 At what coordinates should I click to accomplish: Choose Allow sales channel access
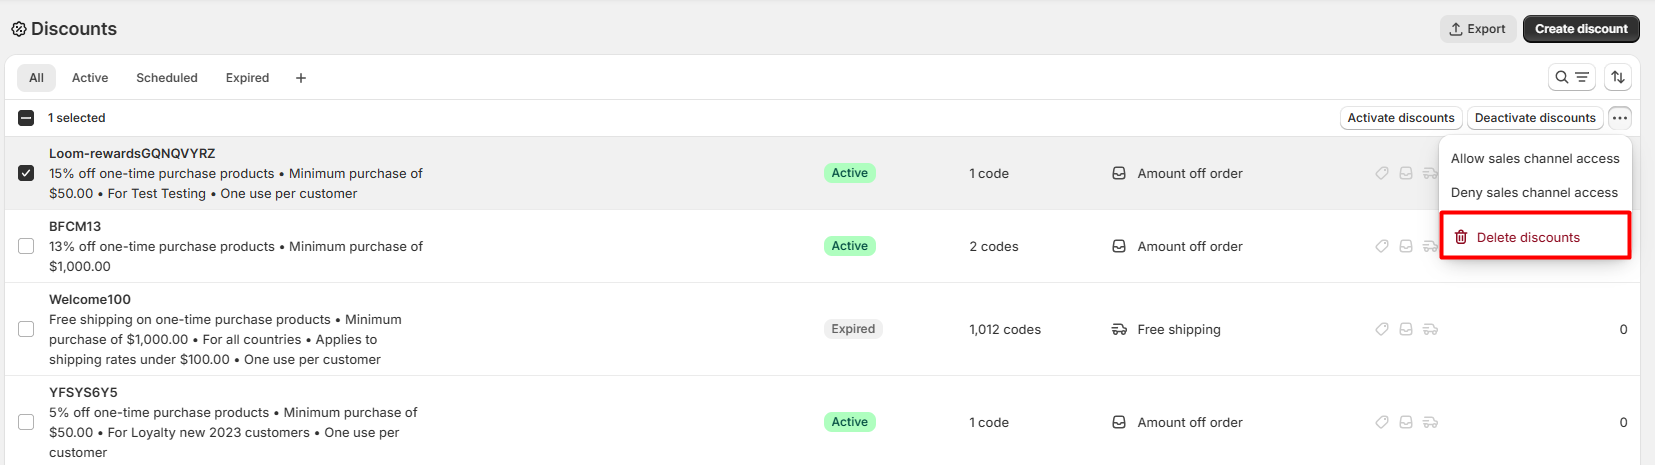(x=1535, y=158)
